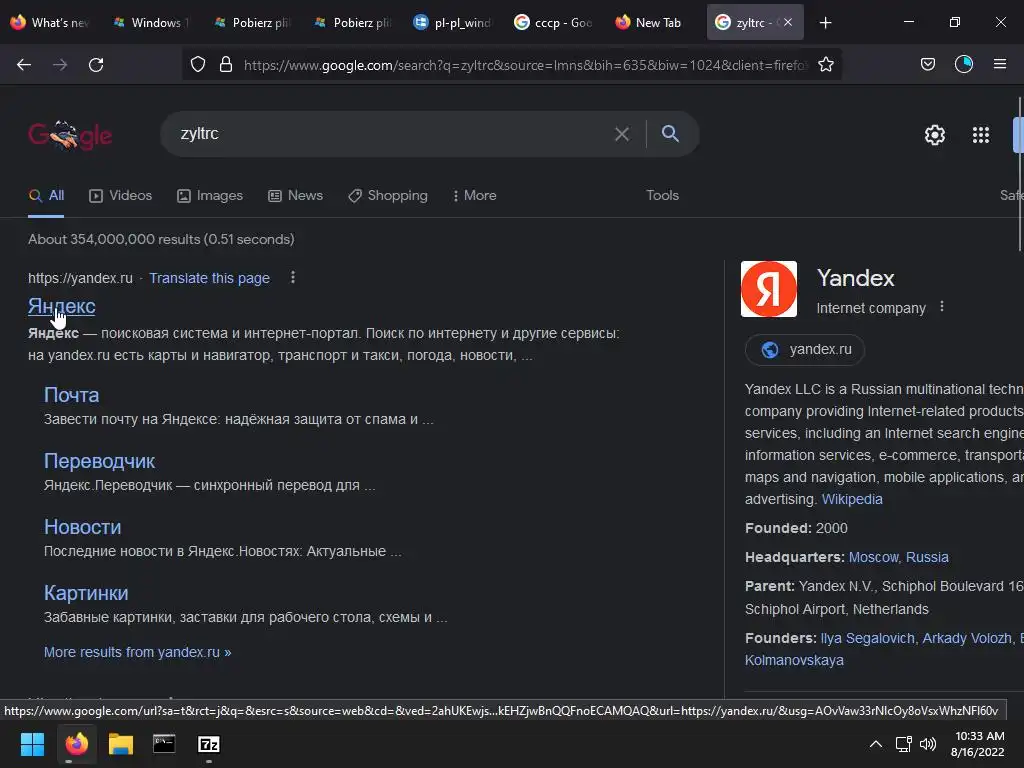
Task: Open the Save to Pocket icon
Action: point(927,64)
